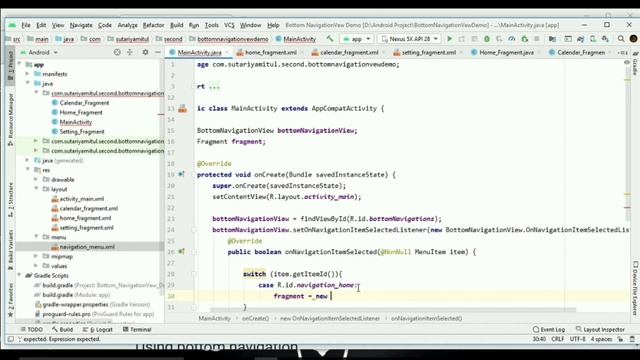Switch to the home_fragment.xml tab
Viewport: 640px width, 360px height.
[x=271, y=52]
